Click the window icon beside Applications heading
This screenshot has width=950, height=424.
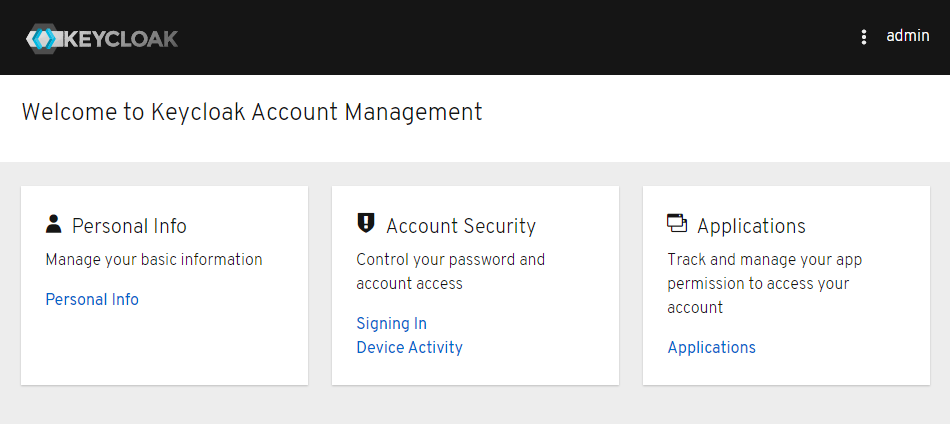[x=677, y=223]
